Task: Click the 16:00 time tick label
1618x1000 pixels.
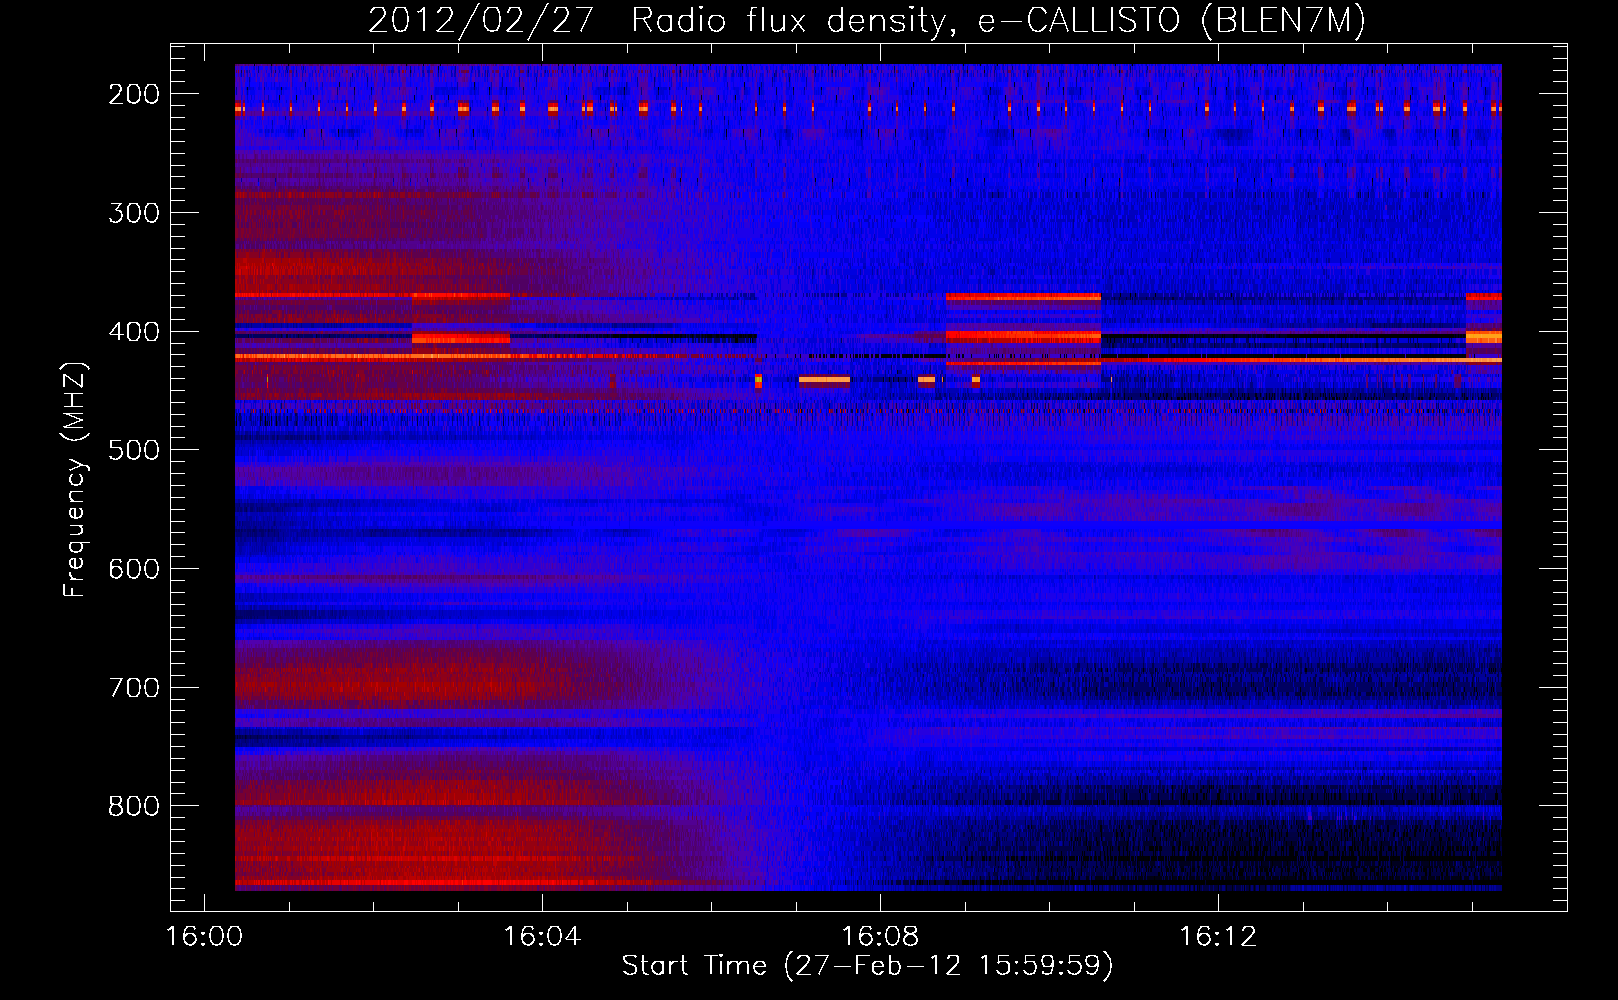Action: 204,937
